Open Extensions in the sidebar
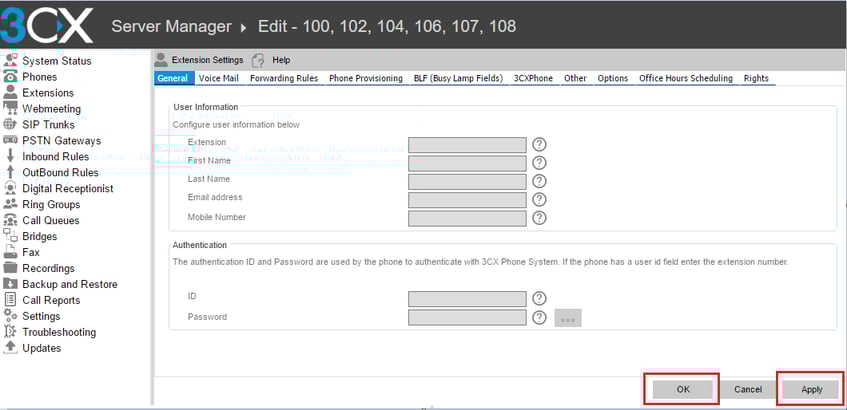Screen dimensions: 847x410 (x=48, y=93)
